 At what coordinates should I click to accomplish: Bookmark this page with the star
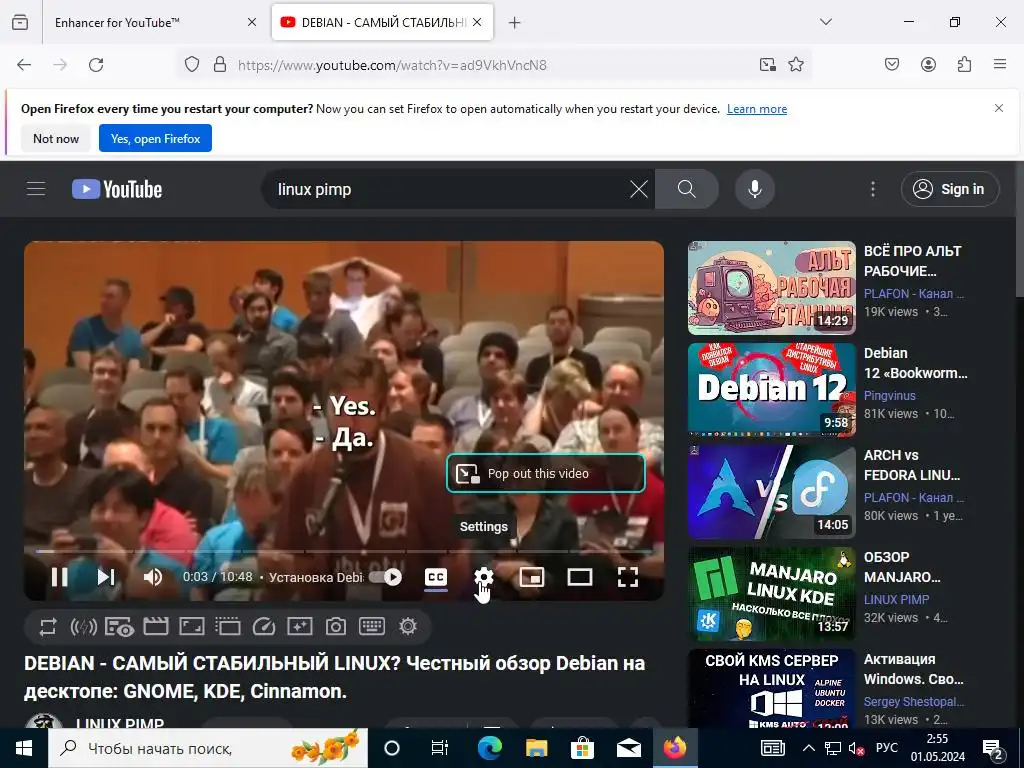796,65
